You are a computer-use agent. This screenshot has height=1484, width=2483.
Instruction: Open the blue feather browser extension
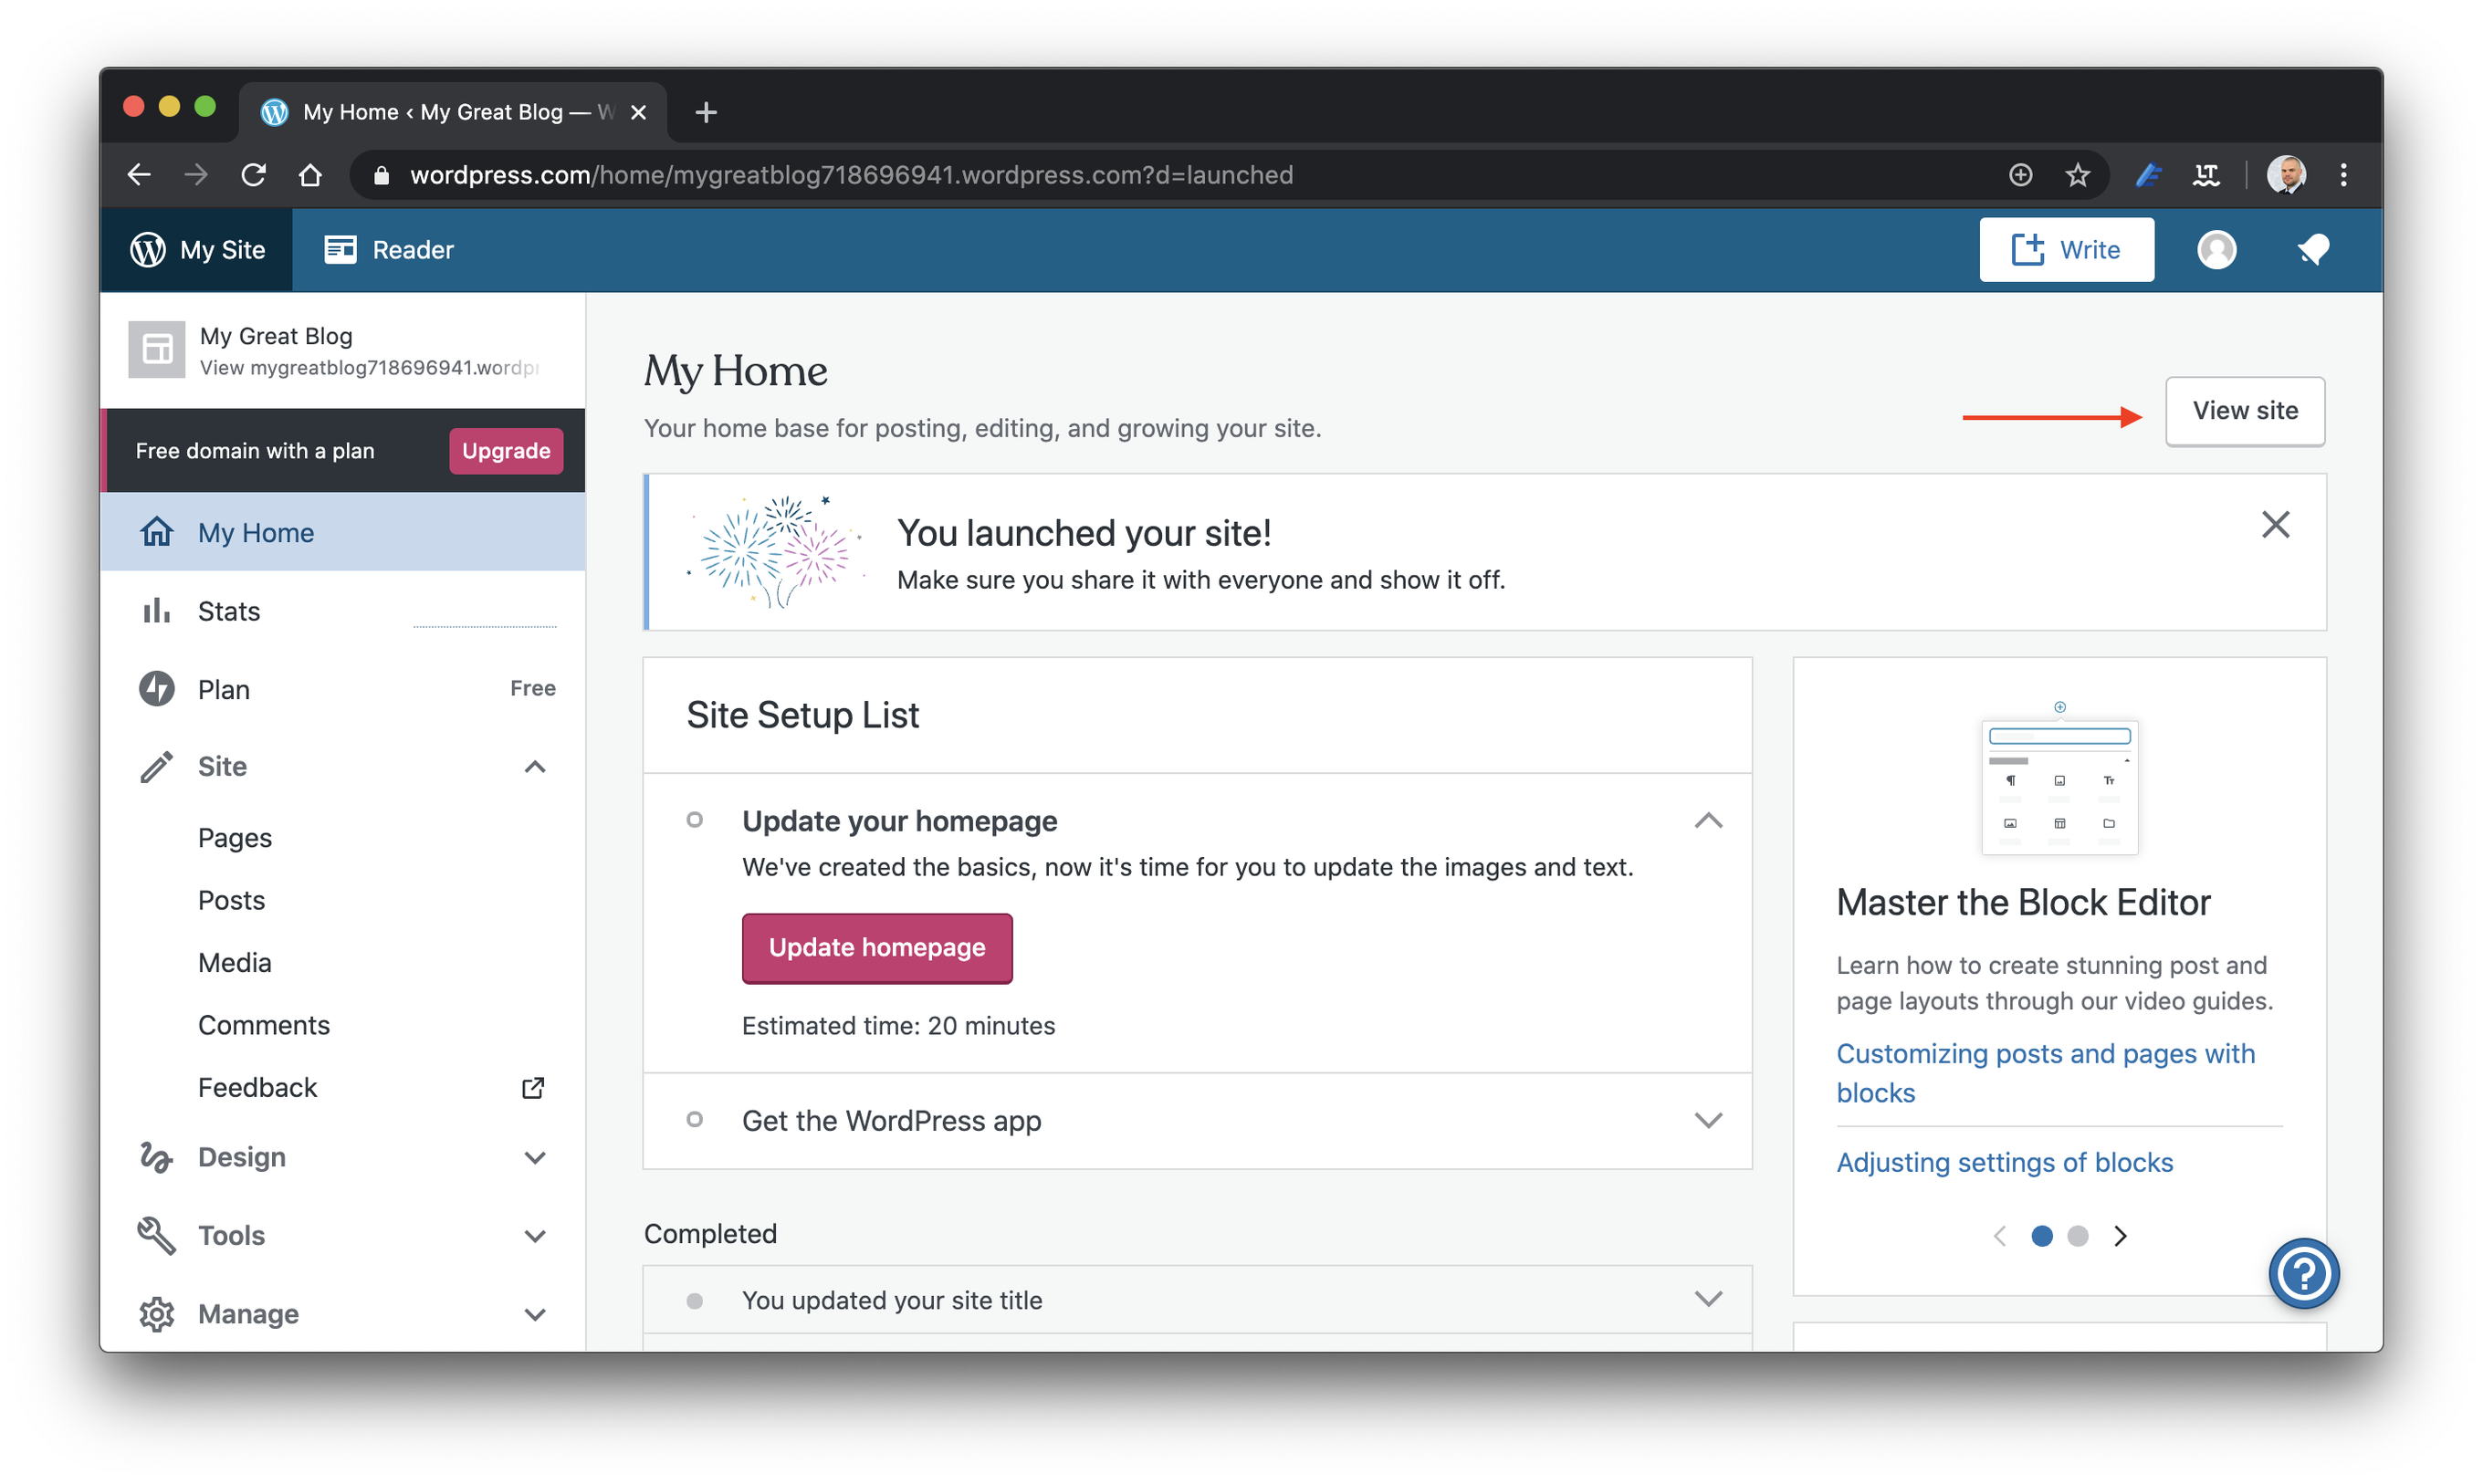tap(2148, 175)
